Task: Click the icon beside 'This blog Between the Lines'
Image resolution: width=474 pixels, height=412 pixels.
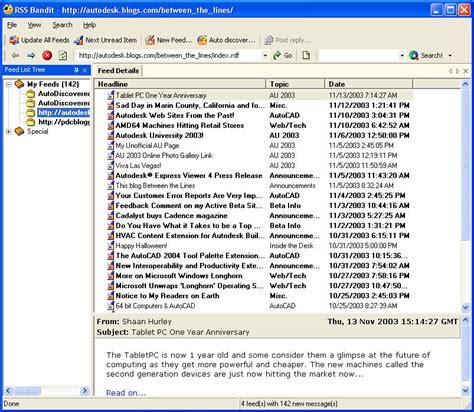Action: coord(111,185)
